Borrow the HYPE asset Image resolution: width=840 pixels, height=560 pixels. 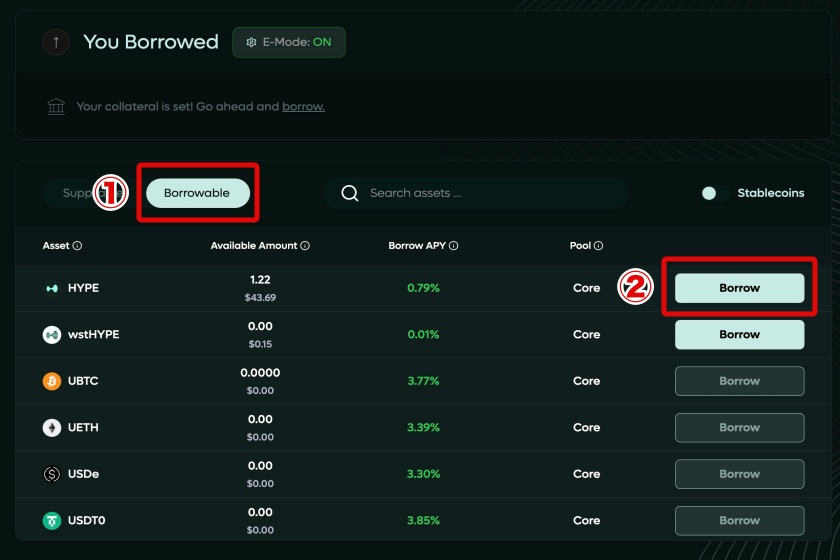[739, 288]
